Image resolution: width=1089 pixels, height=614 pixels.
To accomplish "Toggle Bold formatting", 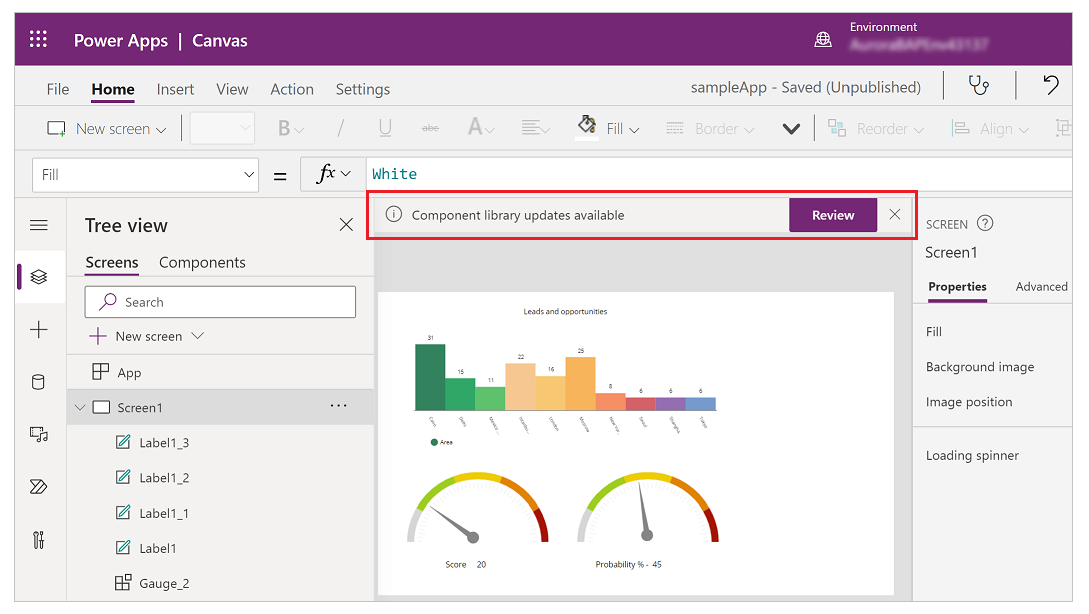I will (x=290, y=128).
